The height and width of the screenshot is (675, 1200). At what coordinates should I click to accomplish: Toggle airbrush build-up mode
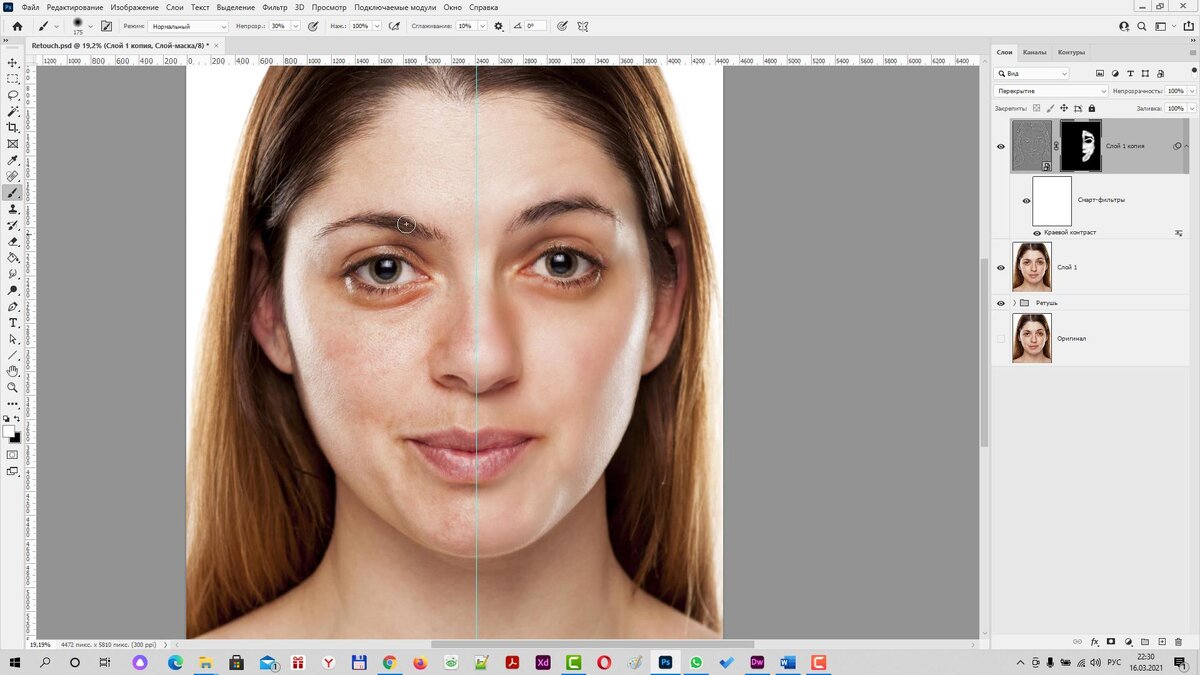click(394, 26)
